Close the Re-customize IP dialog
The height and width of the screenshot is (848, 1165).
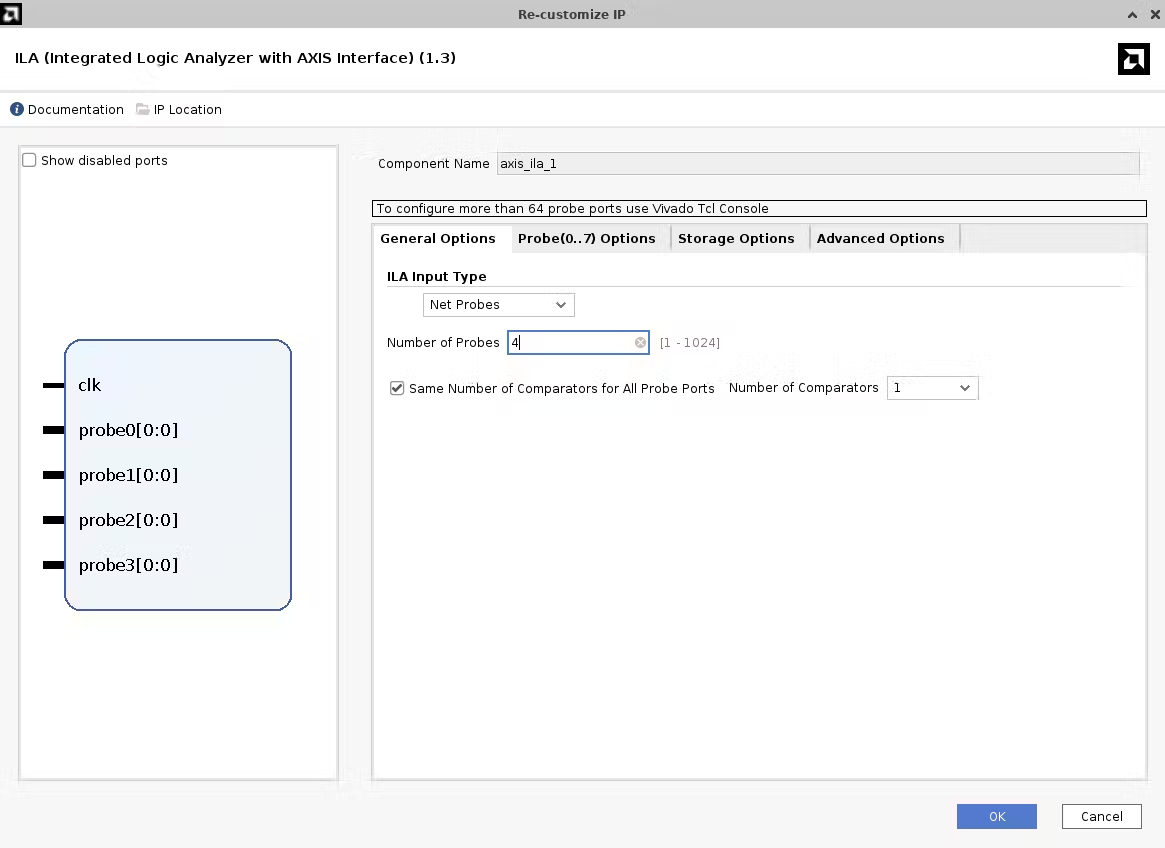point(1155,14)
